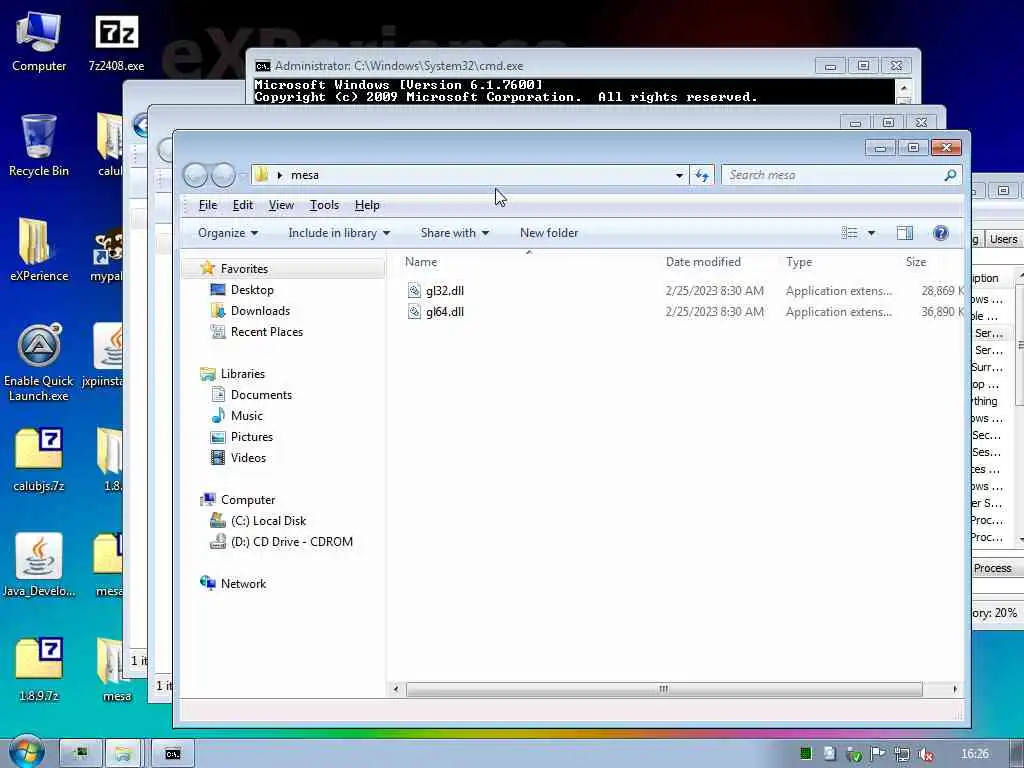Click the Back navigation arrow in mesa window

pos(195,175)
